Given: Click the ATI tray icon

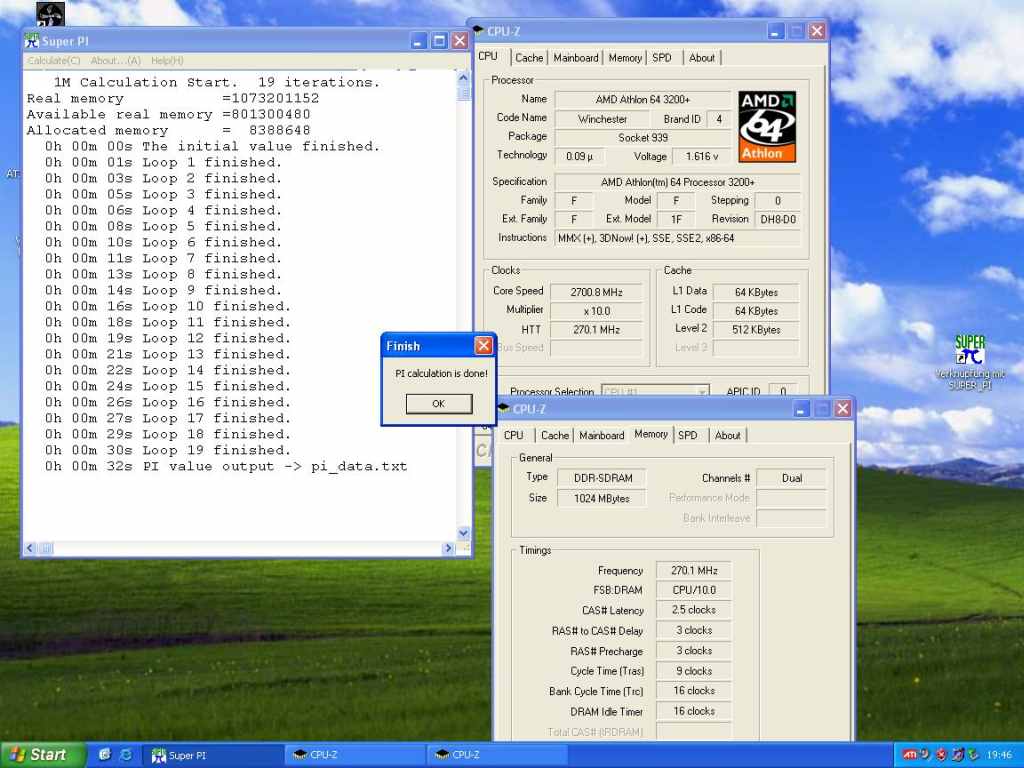Looking at the screenshot, I should coord(910,755).
